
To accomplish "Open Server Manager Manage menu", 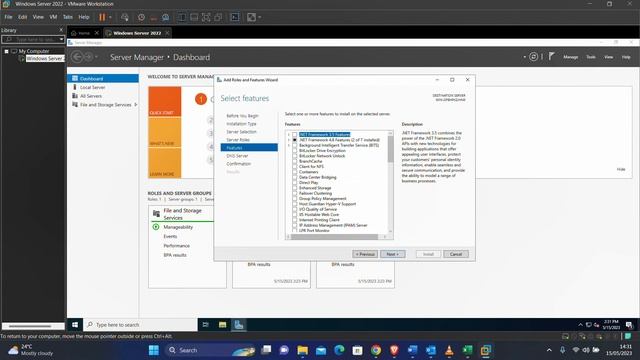I will coord(571,57).
